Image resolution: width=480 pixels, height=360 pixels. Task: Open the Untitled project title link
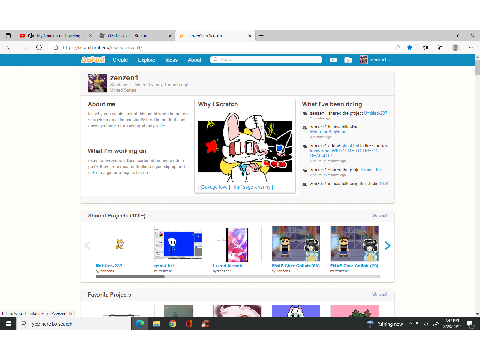(109, 266)
